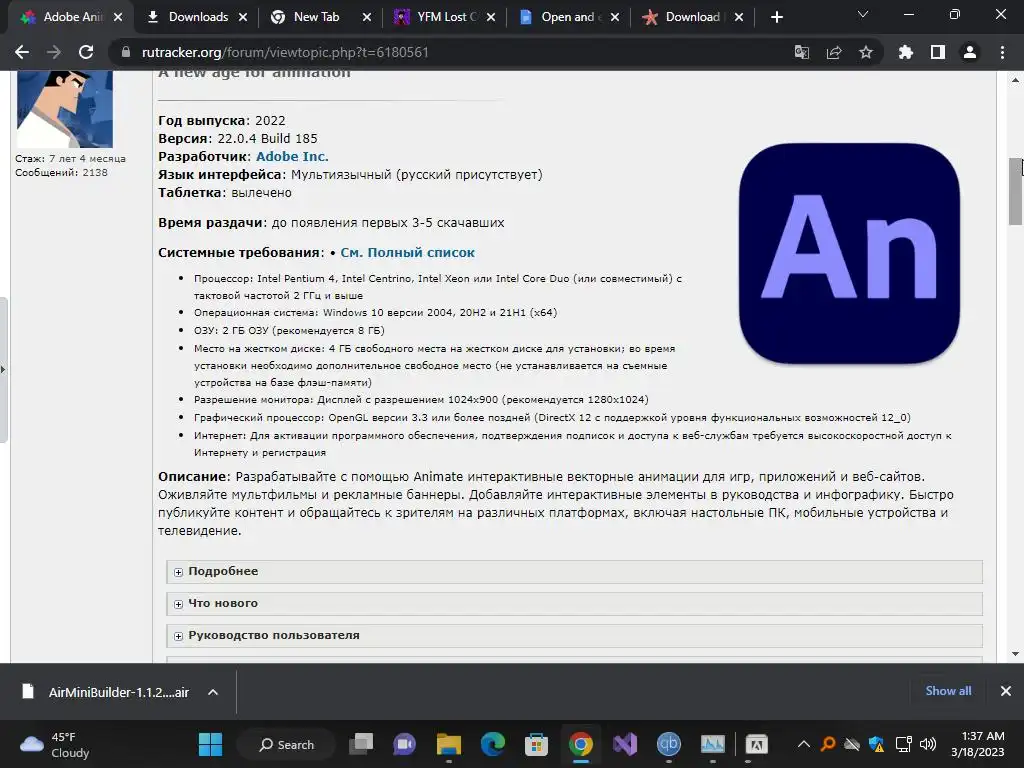Open Visual Studio from taskbar
Image resolution: width=1024 pixels, height=768 pixels.
coord(624,744)
